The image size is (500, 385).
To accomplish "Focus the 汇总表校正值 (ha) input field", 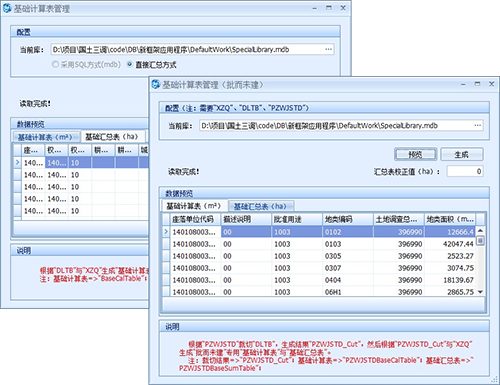I will 465,171.
